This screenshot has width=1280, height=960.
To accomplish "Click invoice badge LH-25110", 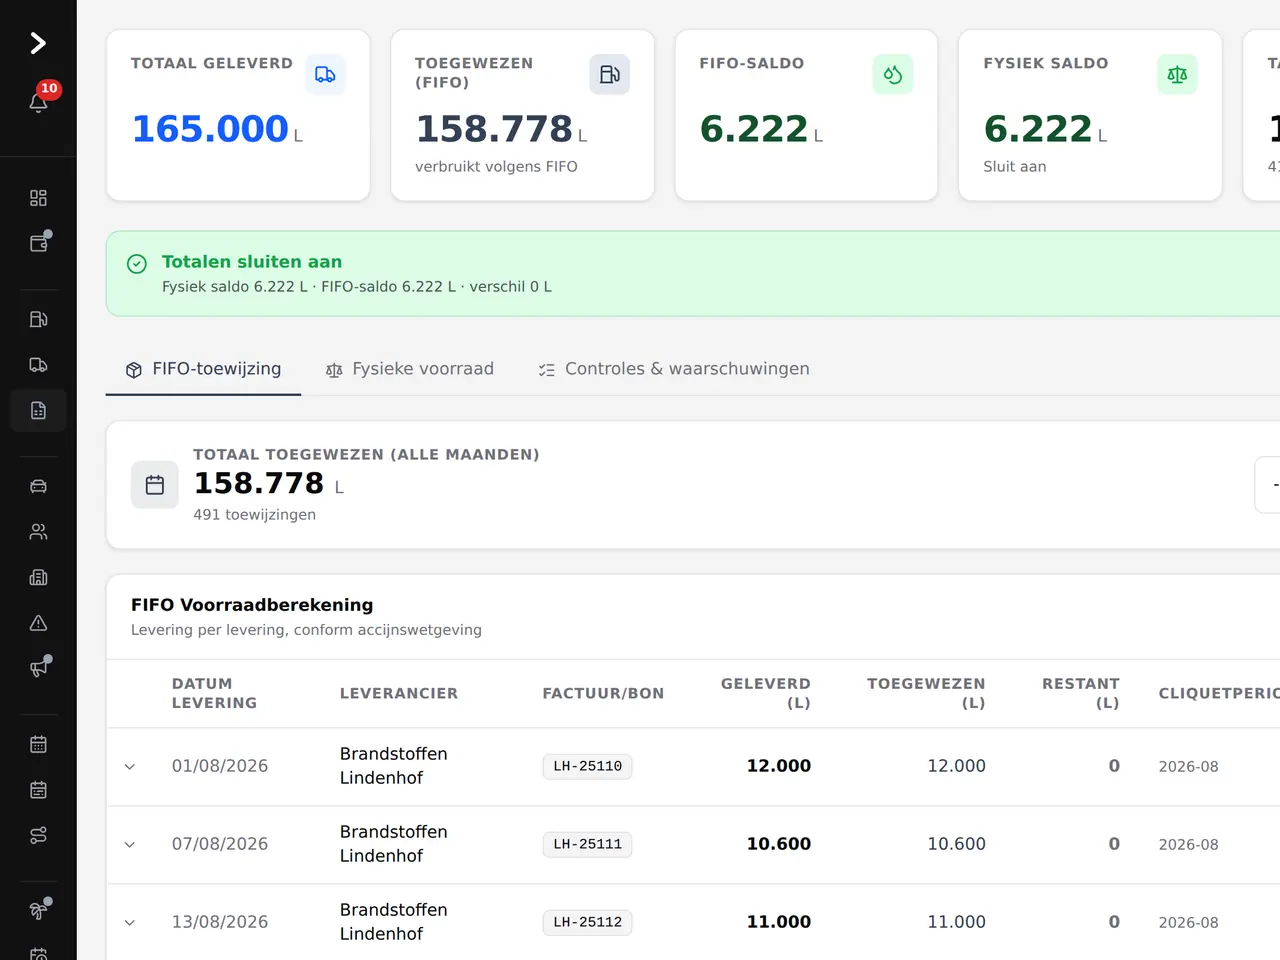I will [x=587, y=766].
